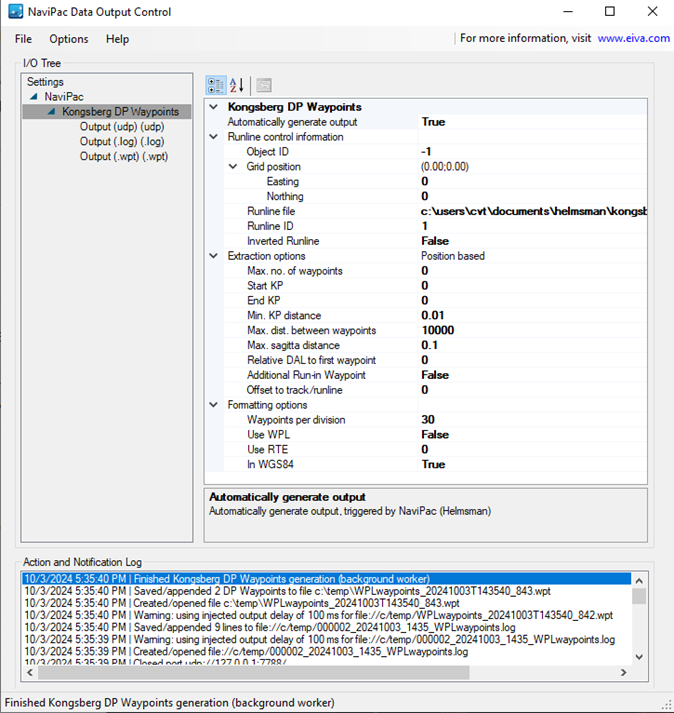Toggle Additional Run-in Waypoint False value

532,375
